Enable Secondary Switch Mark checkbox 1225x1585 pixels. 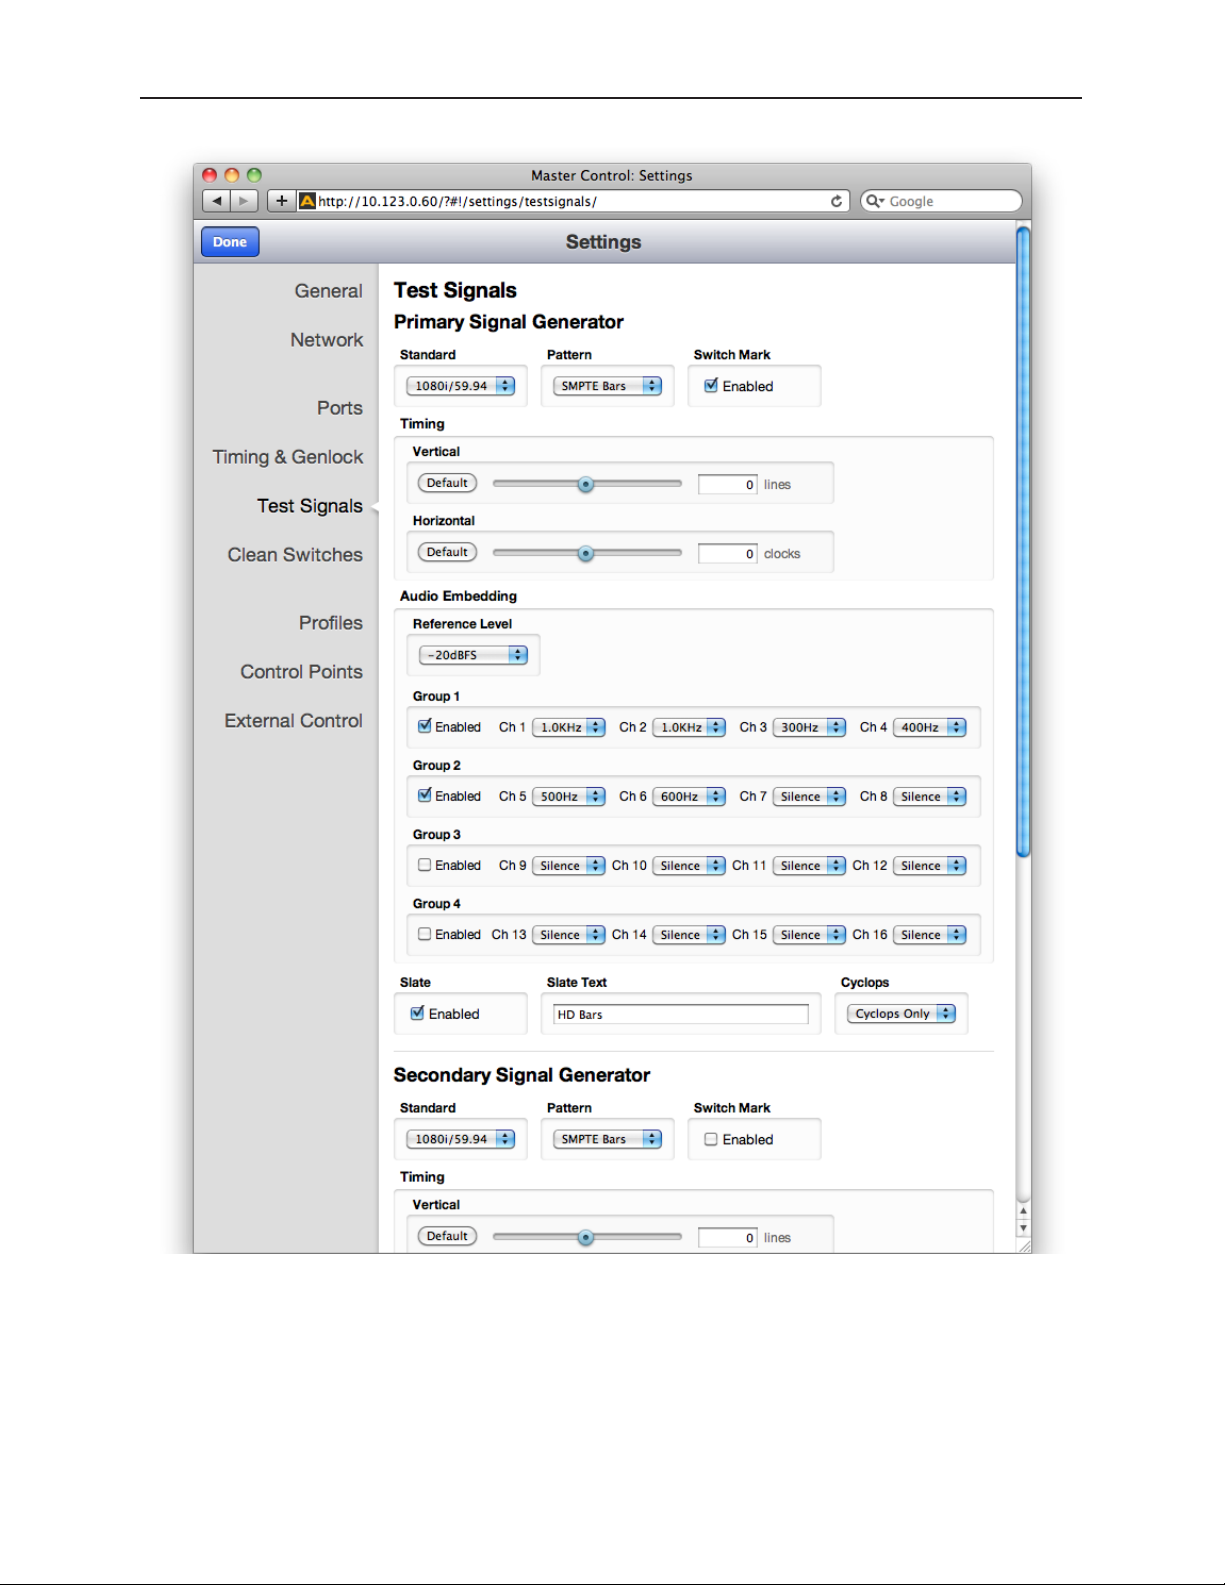tap(711, 1139)
